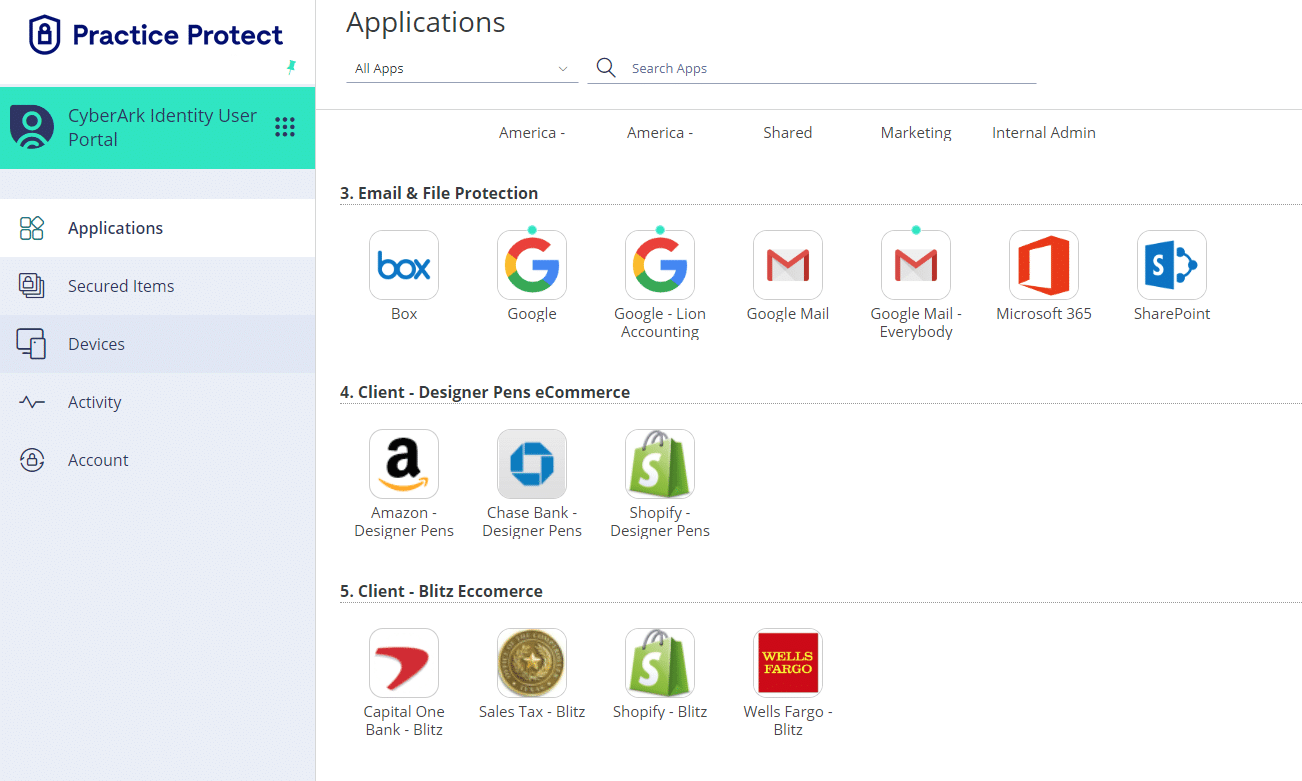Image resolution: width=1302 pixels, height=781 pixels.
Task: Click the Applications sidebar icon
Action: tap(32, 228)
